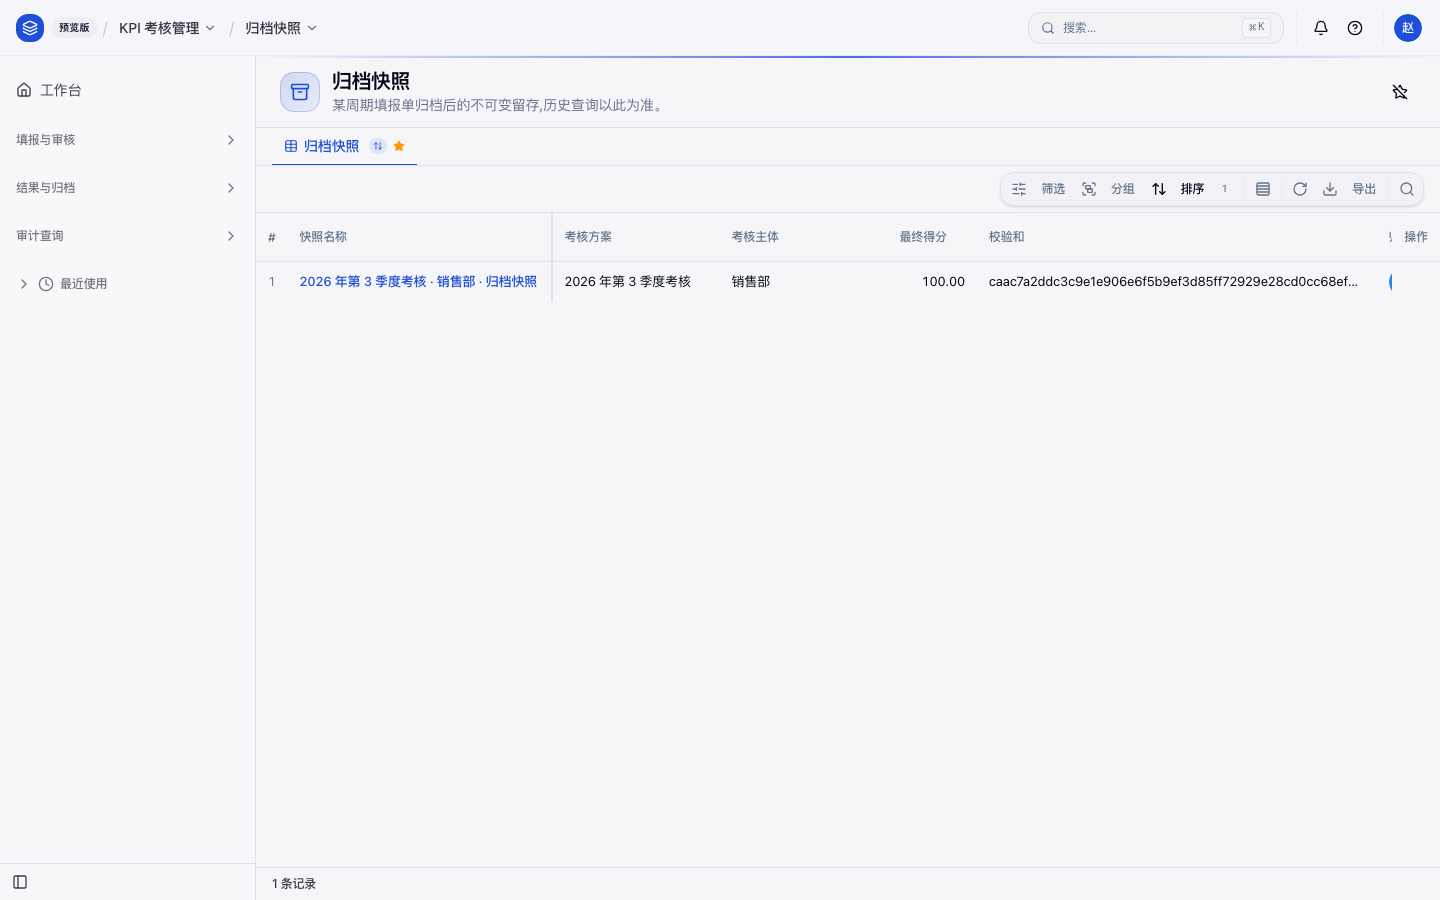
Task: Click 操作 column header
Action: [x=1416, y=237]
